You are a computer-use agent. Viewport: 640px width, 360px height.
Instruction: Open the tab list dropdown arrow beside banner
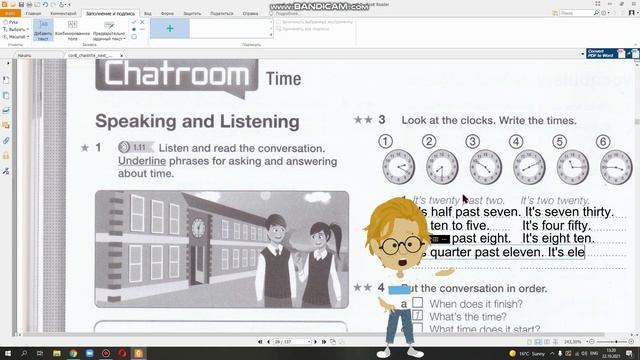[582, 54]
